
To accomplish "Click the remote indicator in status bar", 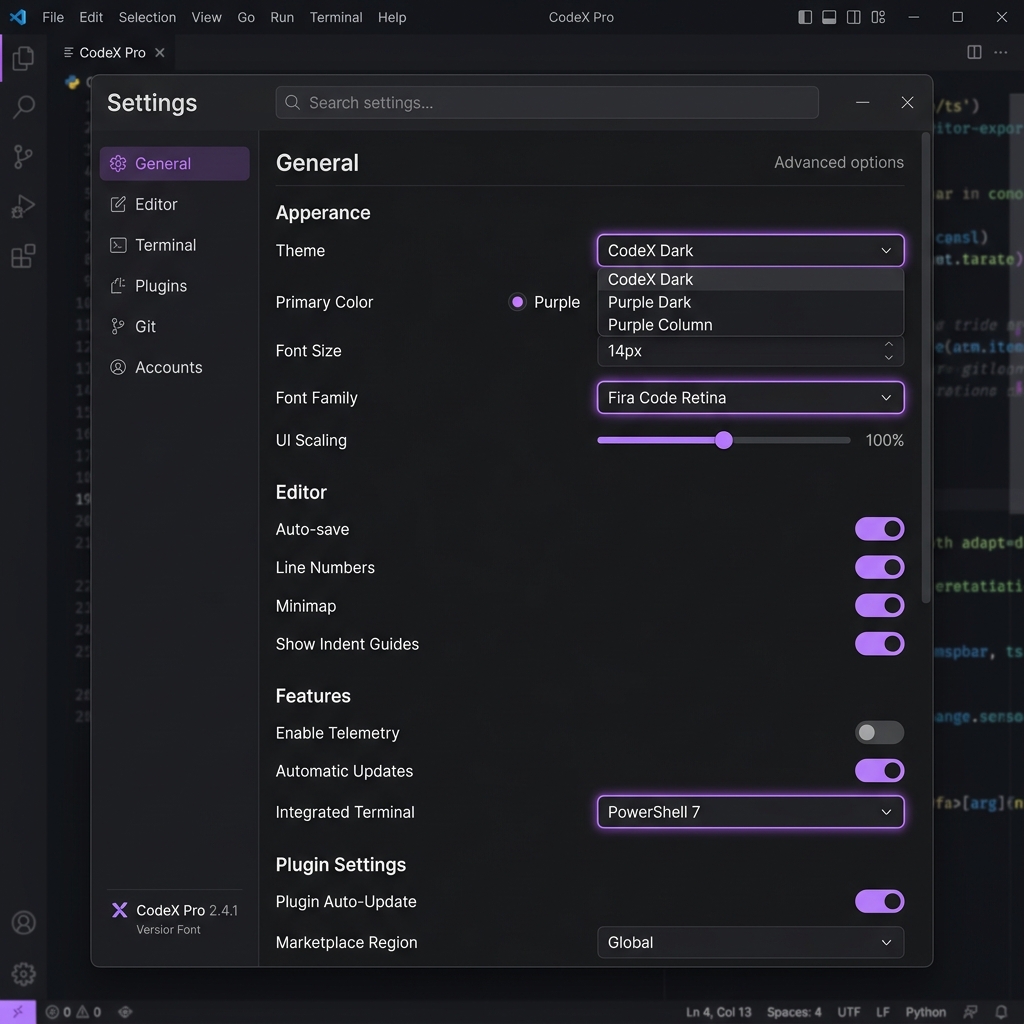I will click(x=18, y=1012).
